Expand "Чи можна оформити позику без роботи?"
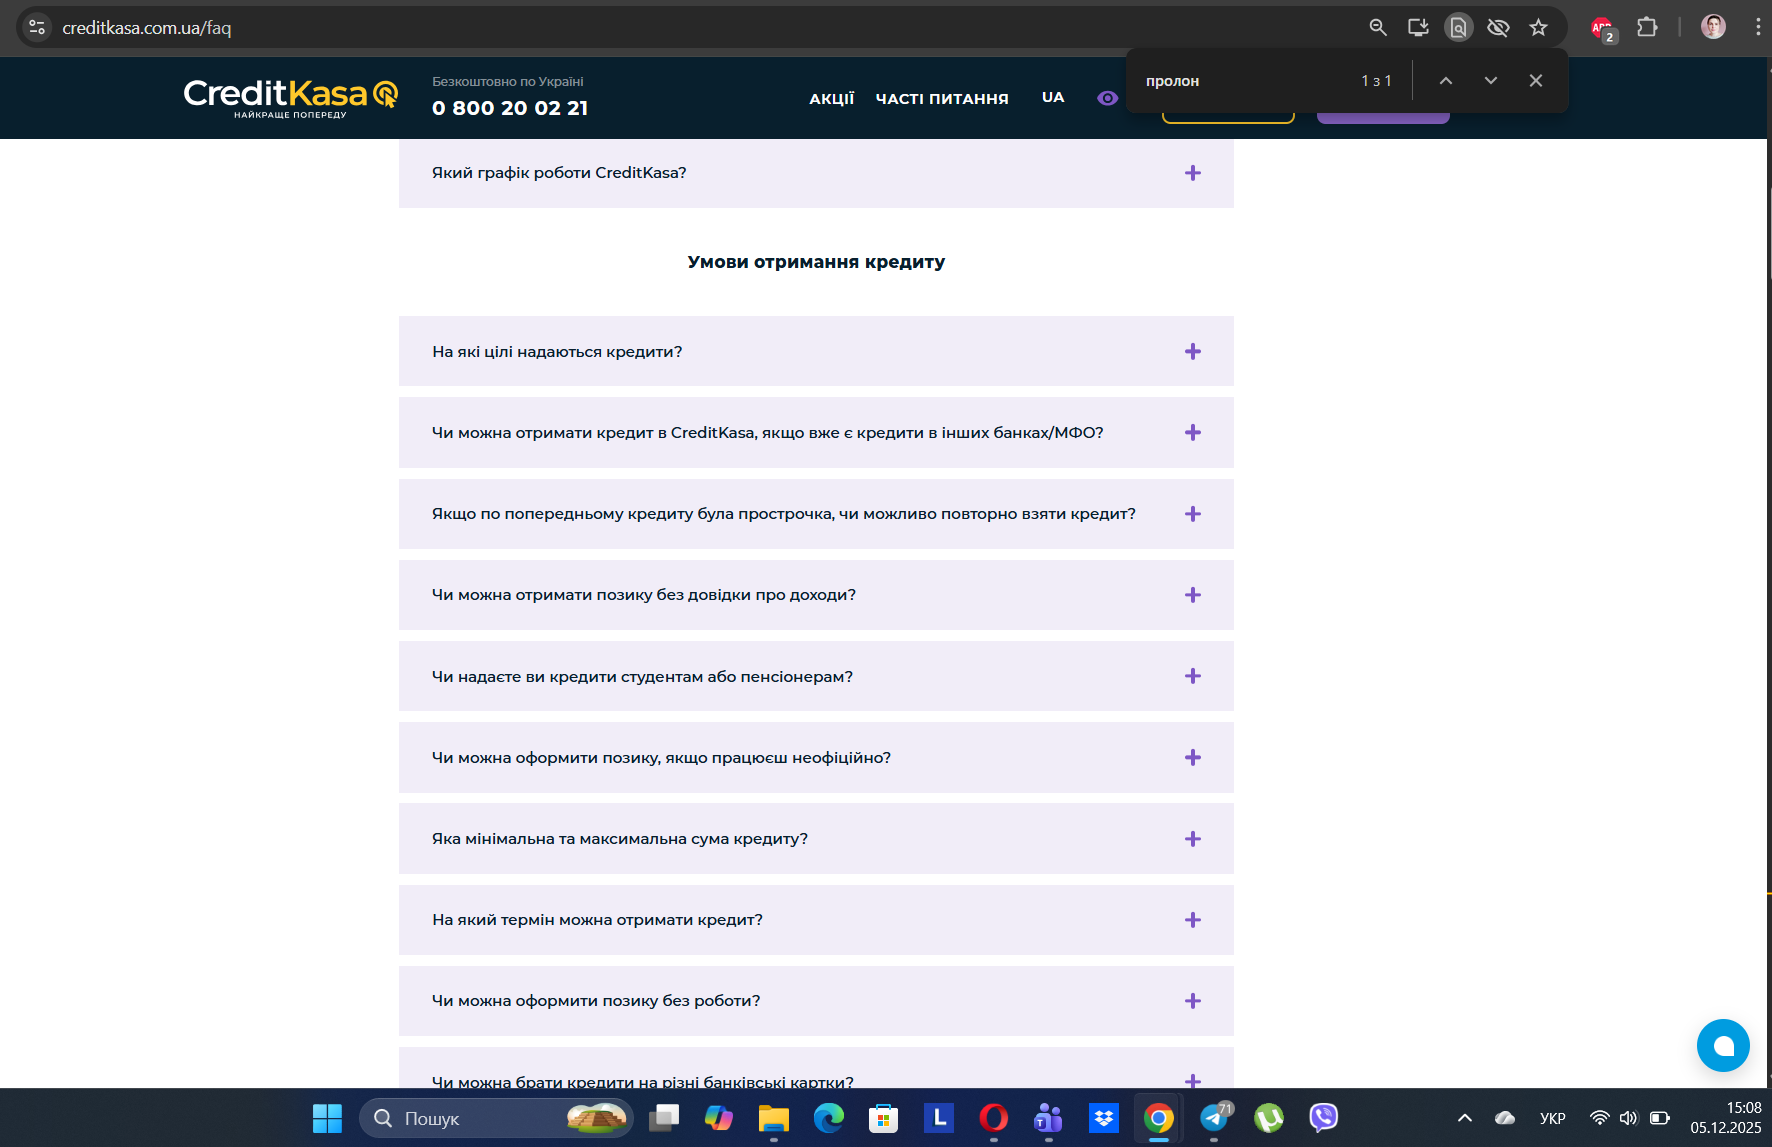Image resolution: width=1772 pixels, height=1147 pixels. click(x=816, y=1001)
